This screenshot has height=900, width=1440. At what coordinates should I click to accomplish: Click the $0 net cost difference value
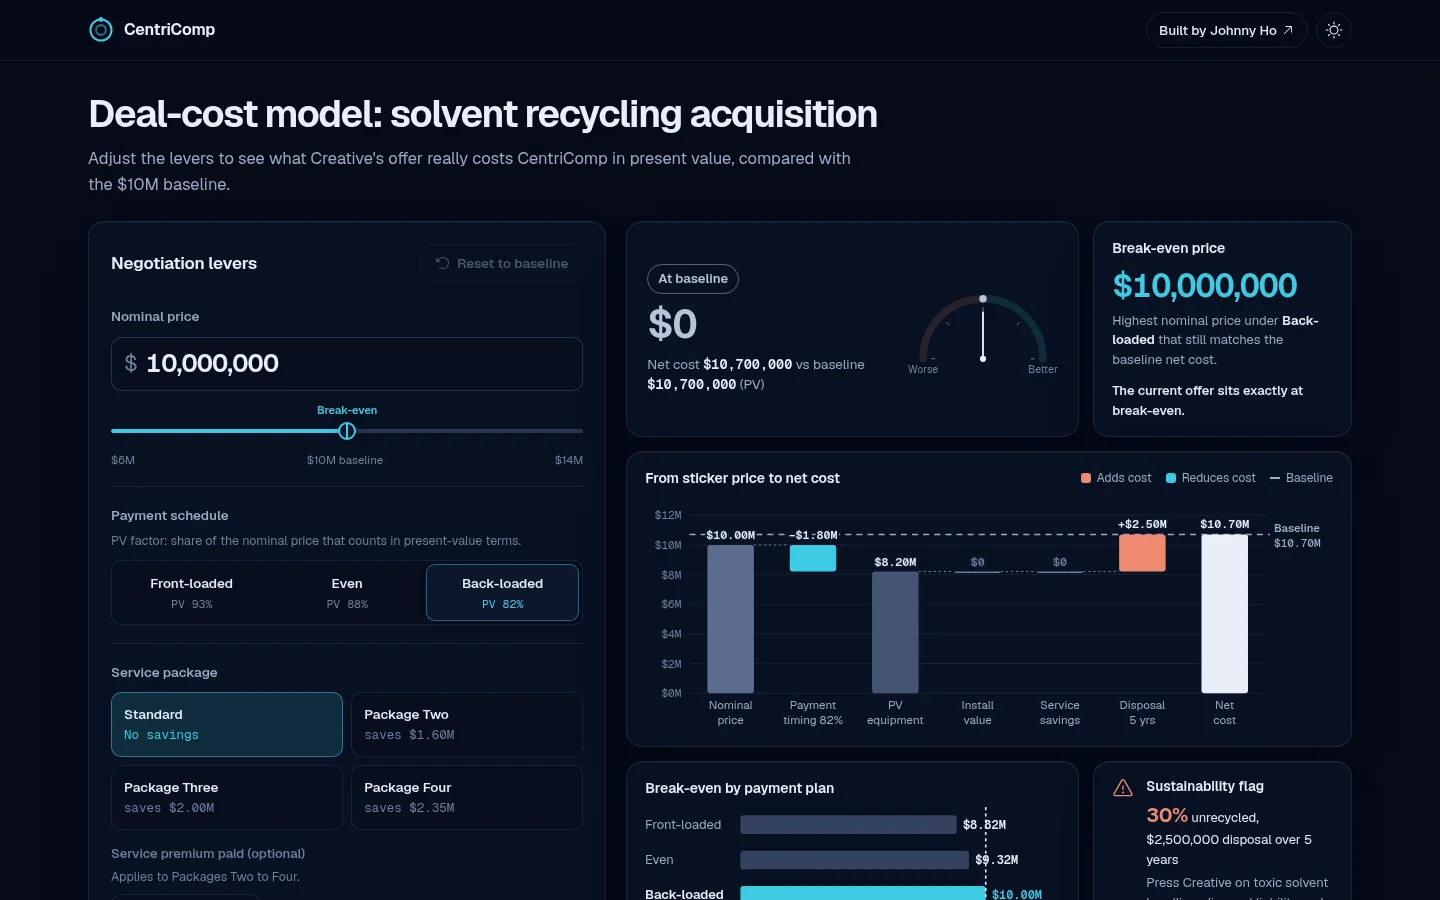click(673, 324)
